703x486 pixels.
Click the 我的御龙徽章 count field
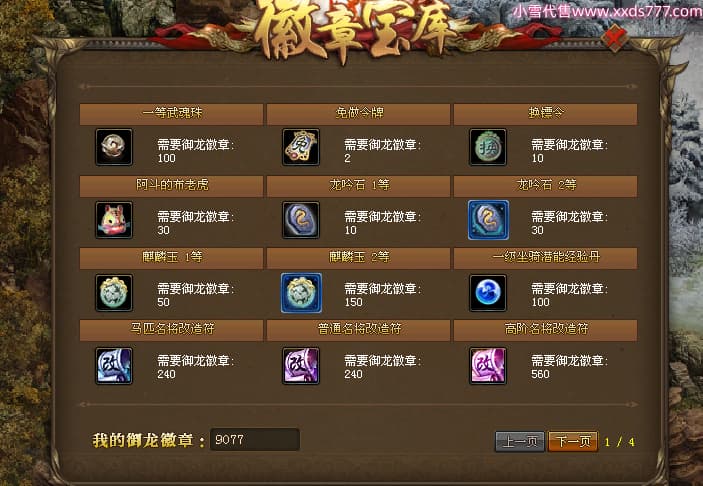255,439
